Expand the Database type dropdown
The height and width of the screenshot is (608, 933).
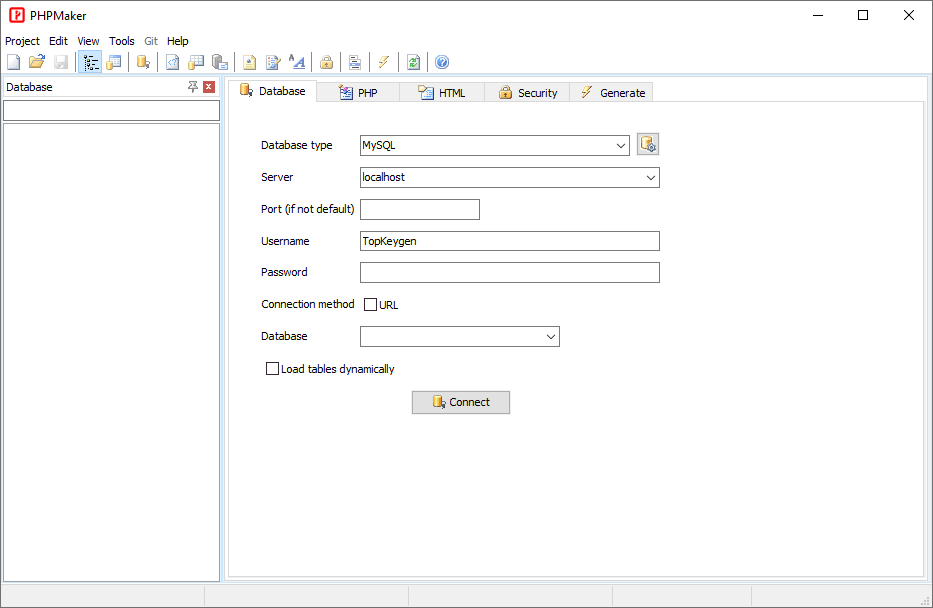tap(621, 146)
